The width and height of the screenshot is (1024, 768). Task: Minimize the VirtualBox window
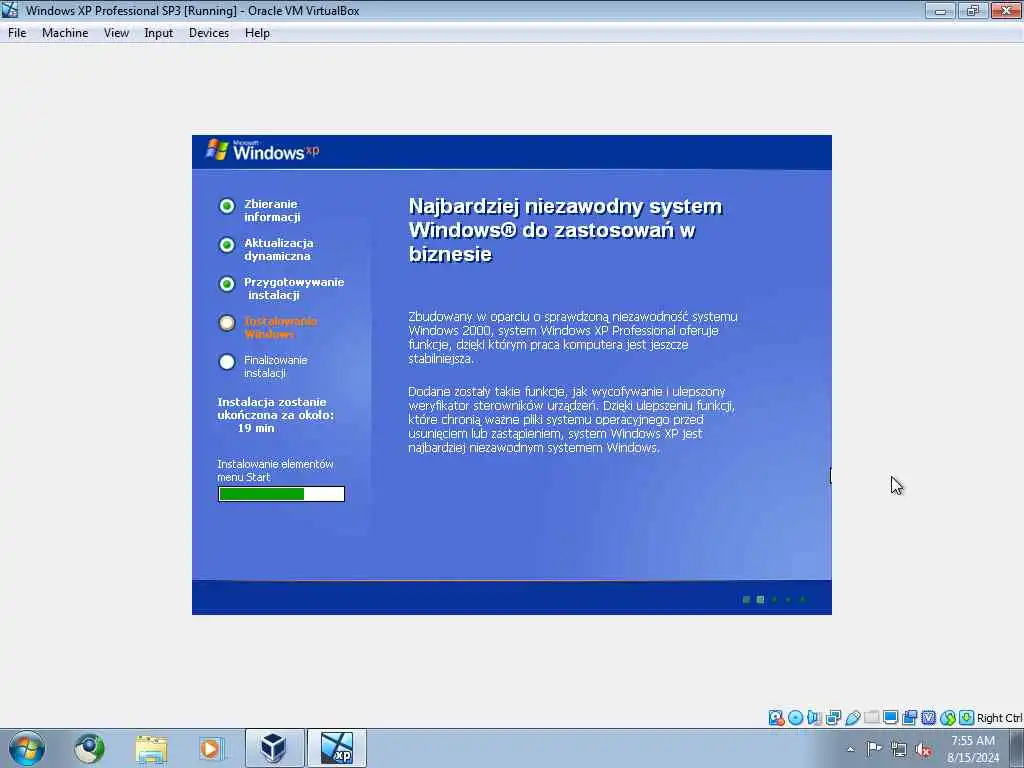click(x=940, y=10)
